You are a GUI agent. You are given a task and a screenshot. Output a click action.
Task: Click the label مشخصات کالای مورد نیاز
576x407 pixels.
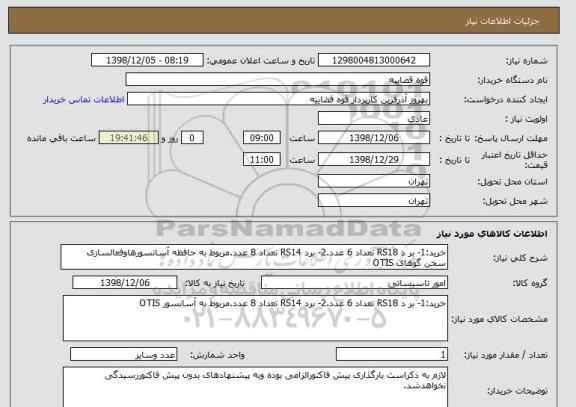tap(500, 319)
